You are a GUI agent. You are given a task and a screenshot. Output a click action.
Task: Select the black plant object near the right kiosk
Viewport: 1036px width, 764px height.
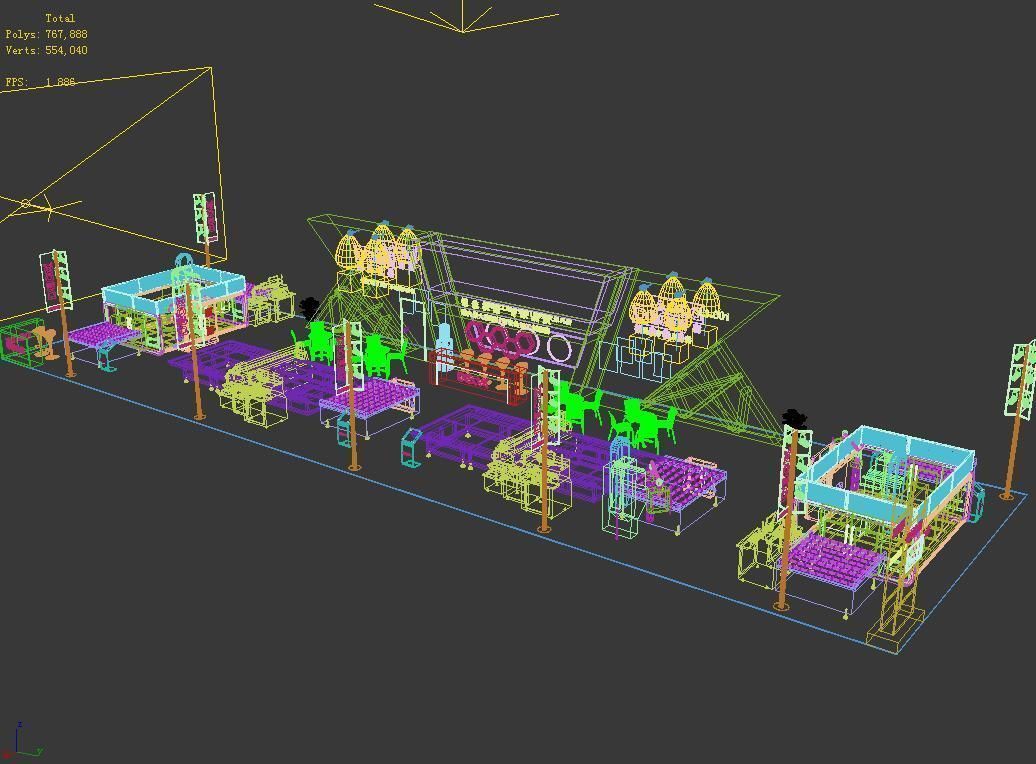(794, 418)
